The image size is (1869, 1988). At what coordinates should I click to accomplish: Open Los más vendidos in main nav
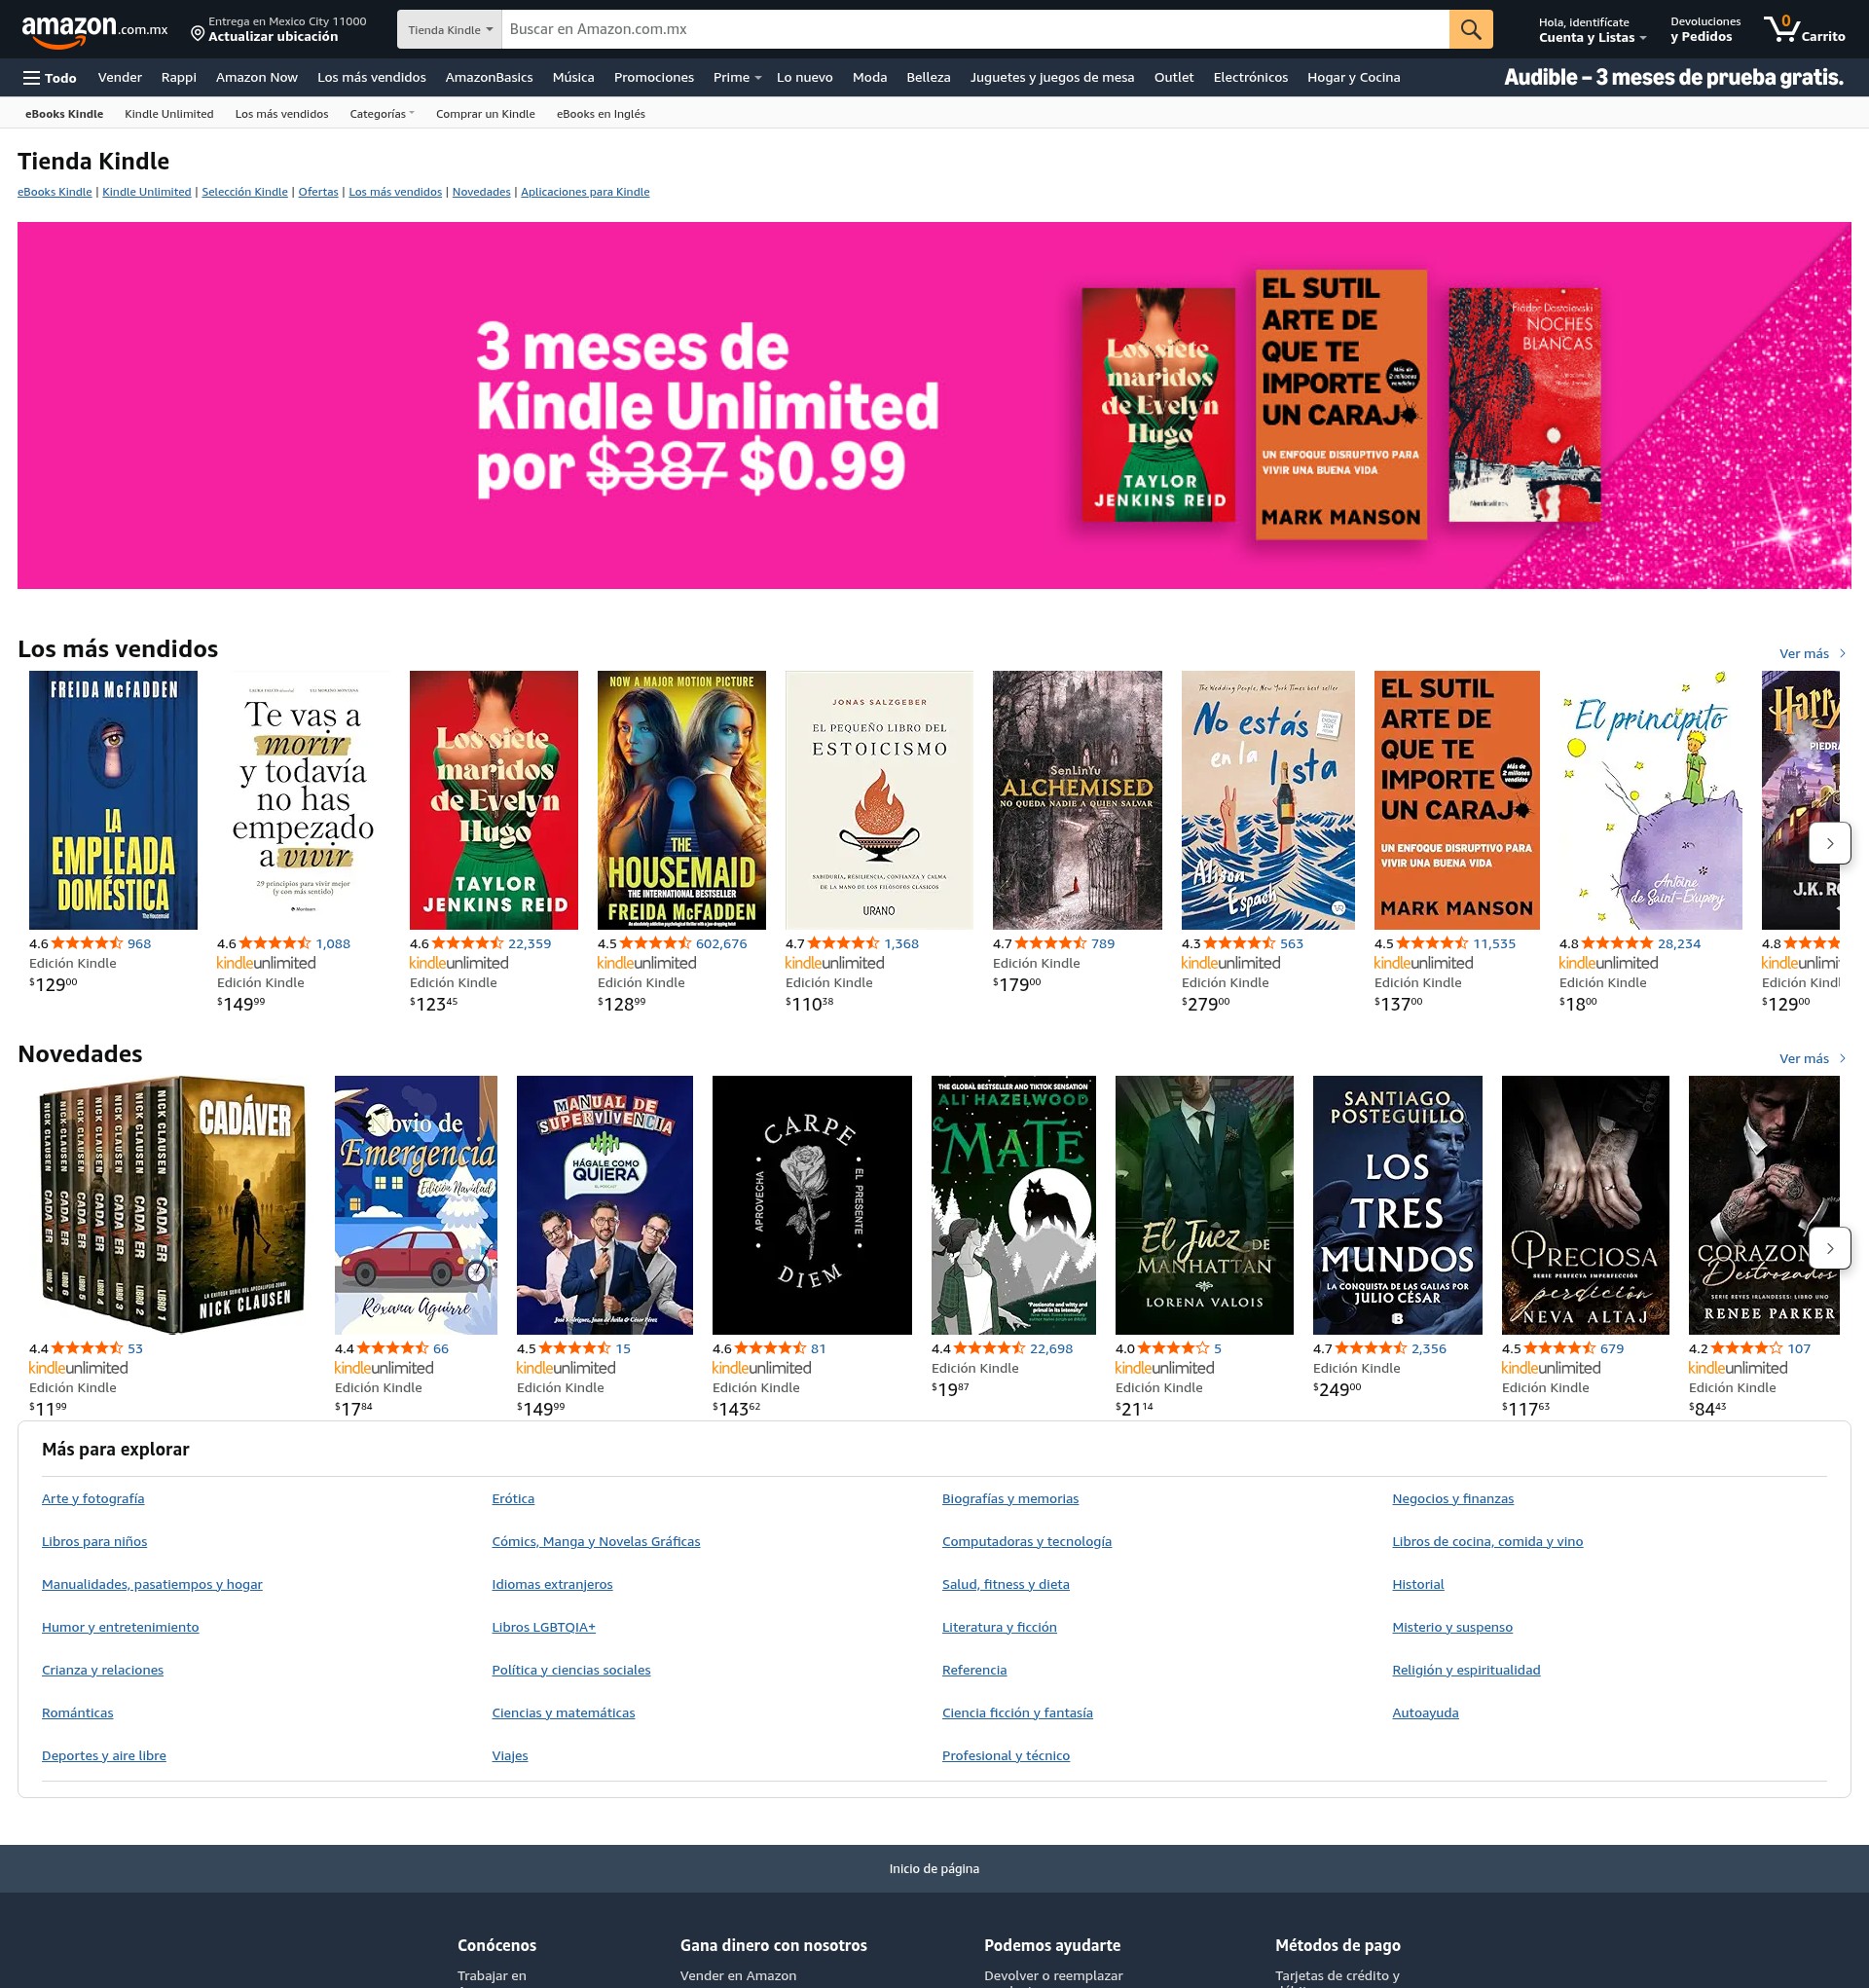coord(372,78)
